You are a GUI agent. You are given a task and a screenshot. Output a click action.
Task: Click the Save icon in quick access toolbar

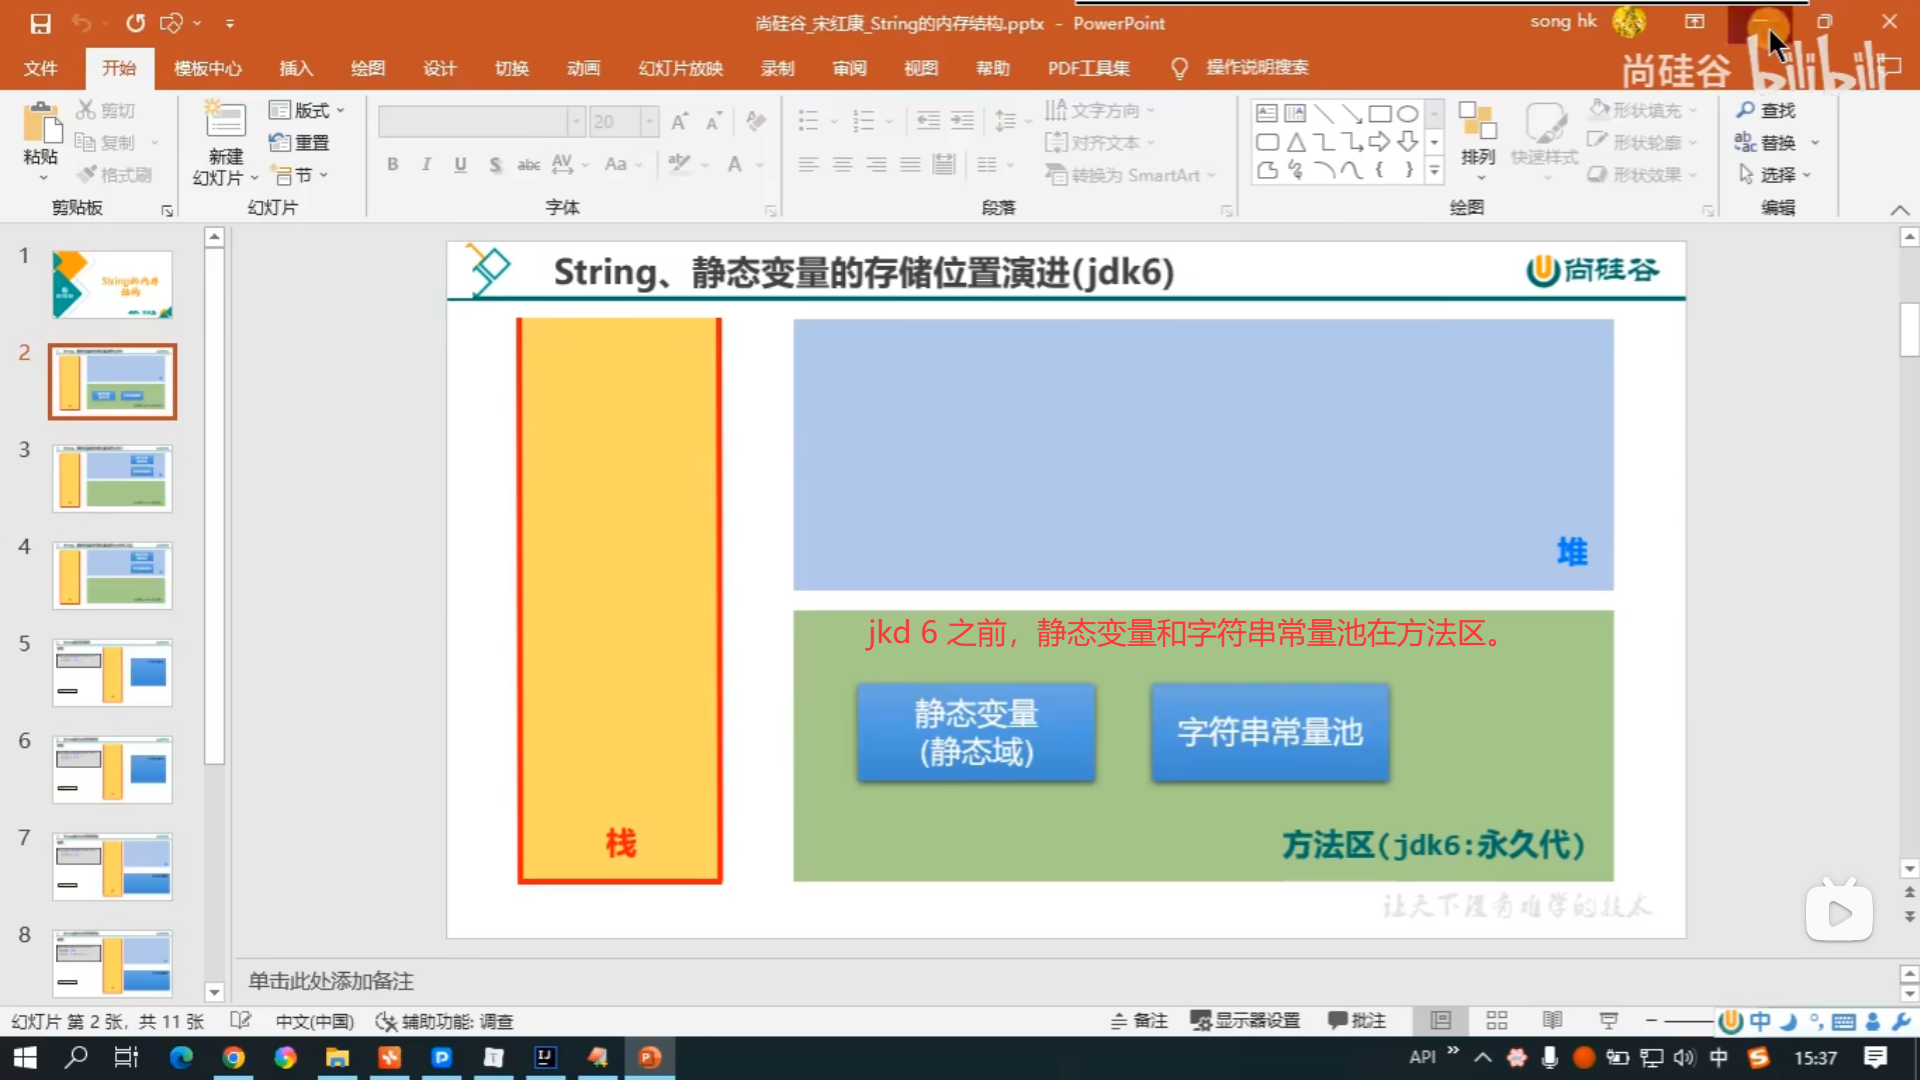pos(40,23)
